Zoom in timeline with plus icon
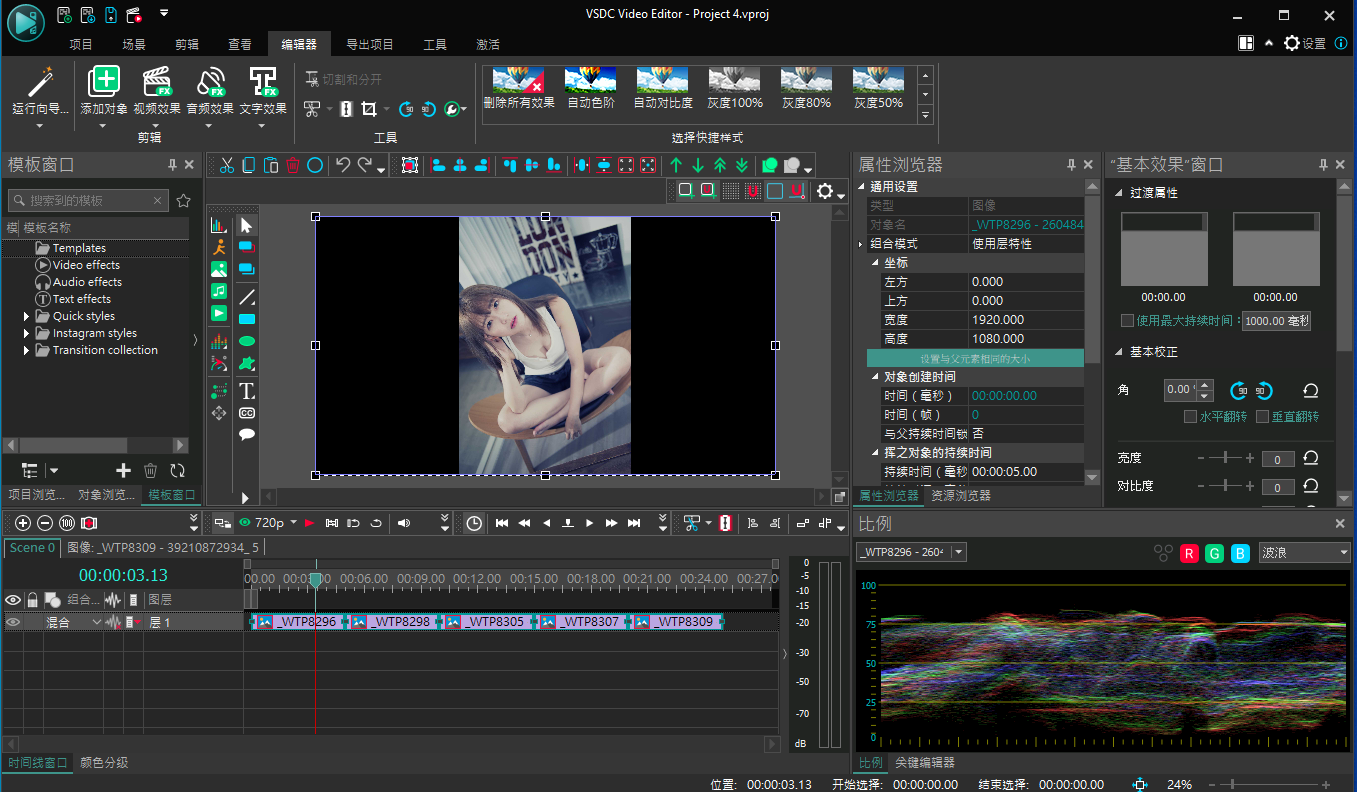Viewport: 1357px width, 792px height. pos(23,522)
